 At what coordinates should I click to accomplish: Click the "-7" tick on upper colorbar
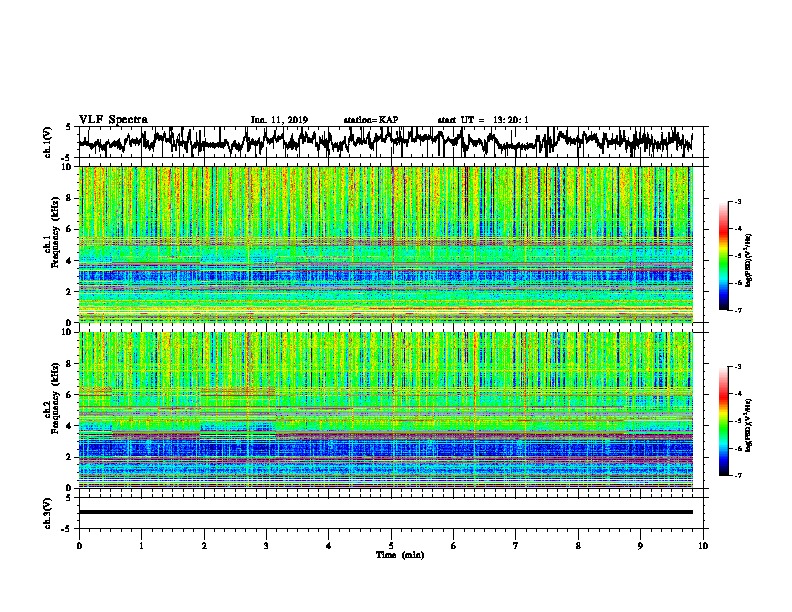(x=737, y=310)
